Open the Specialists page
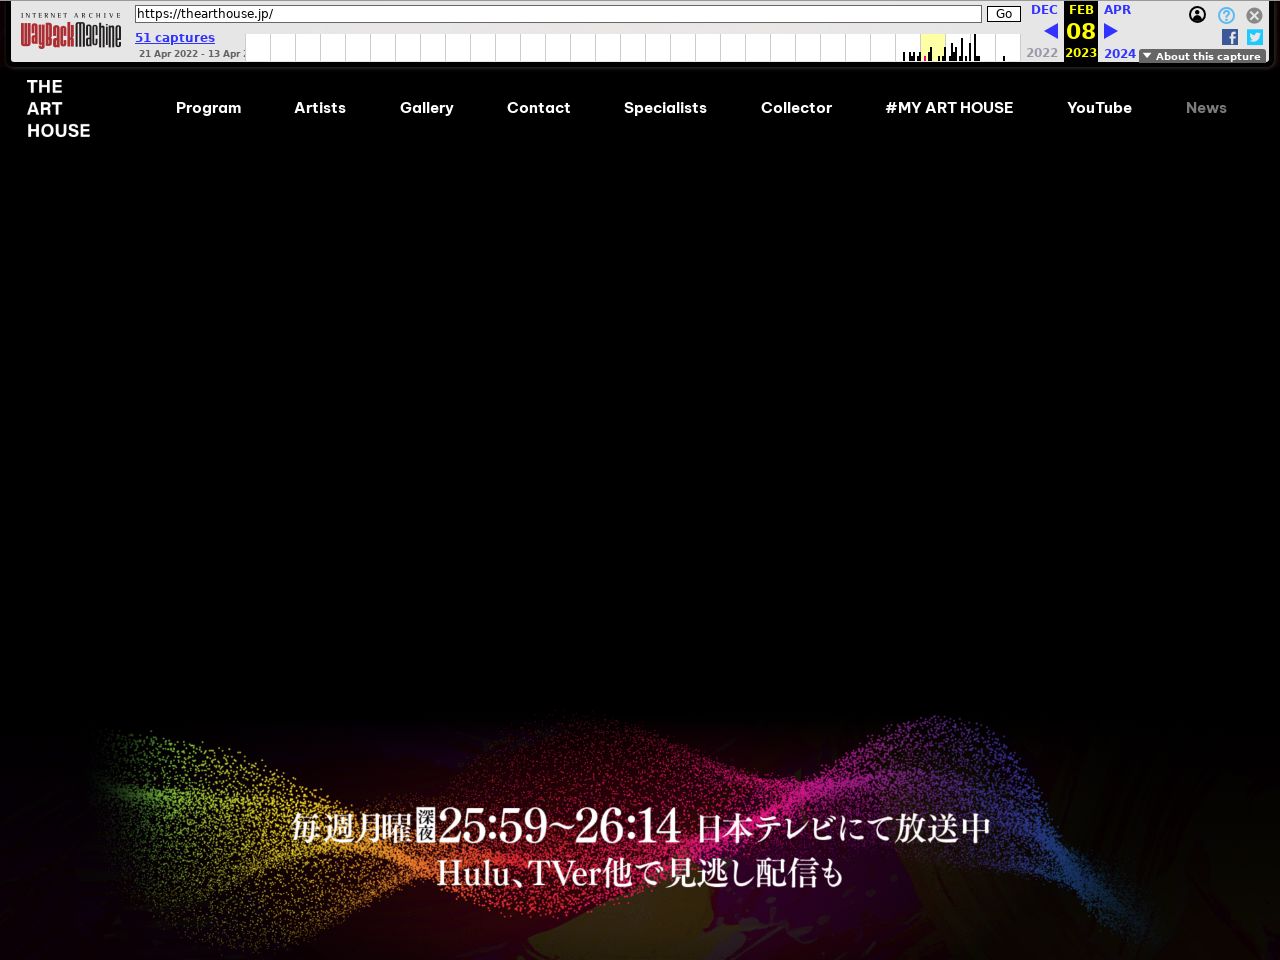The image size is (1280, 960). click(x=665, y=108)
